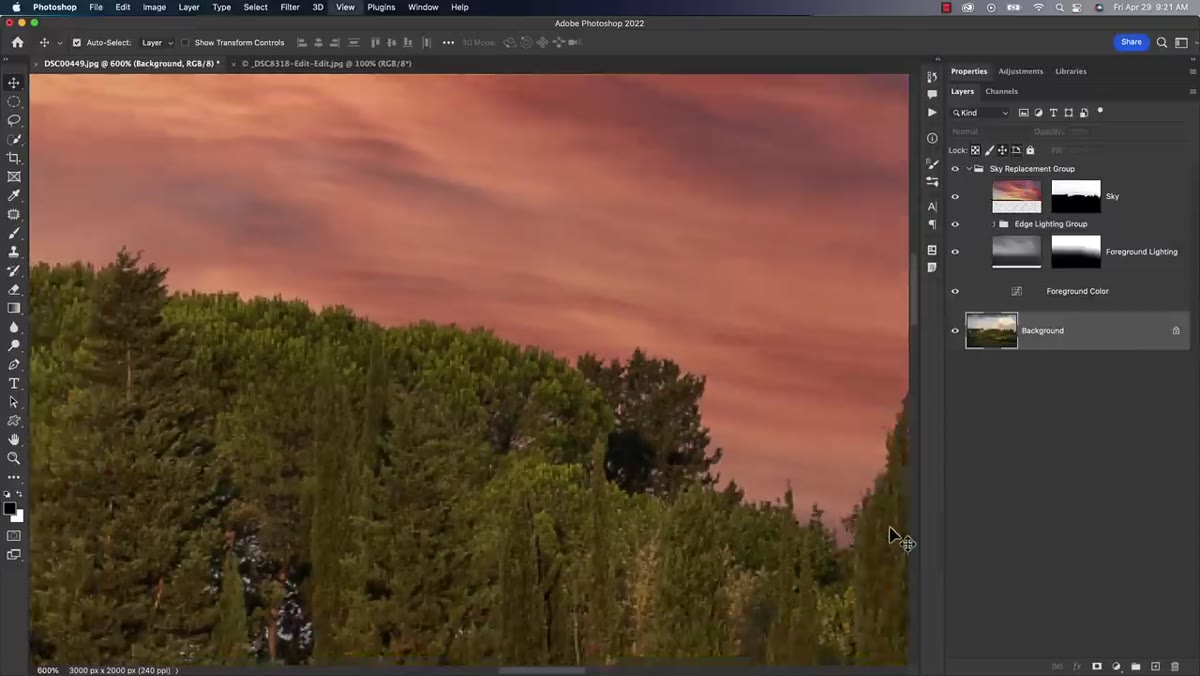
Task: Click Add layer mask icon at panel bottom
Action: tap(1096, 666)
